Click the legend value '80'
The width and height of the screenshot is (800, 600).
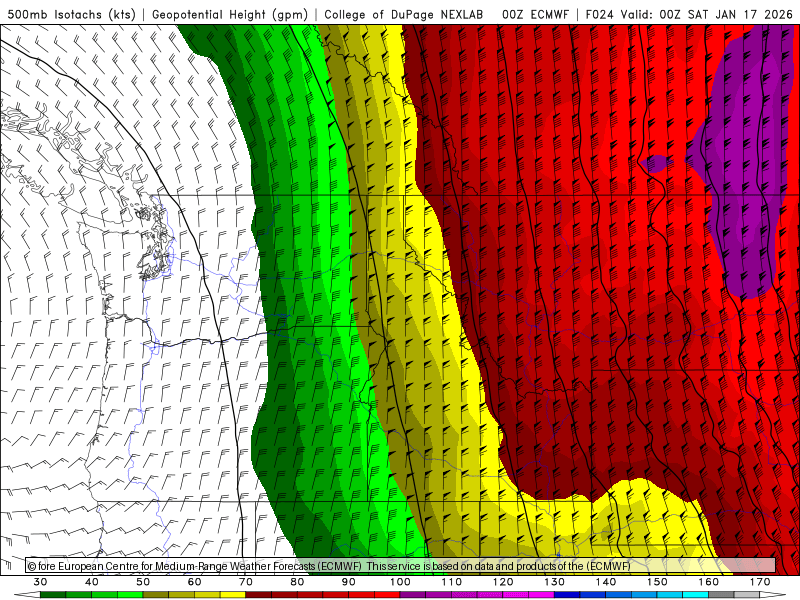tap(297, 582)
